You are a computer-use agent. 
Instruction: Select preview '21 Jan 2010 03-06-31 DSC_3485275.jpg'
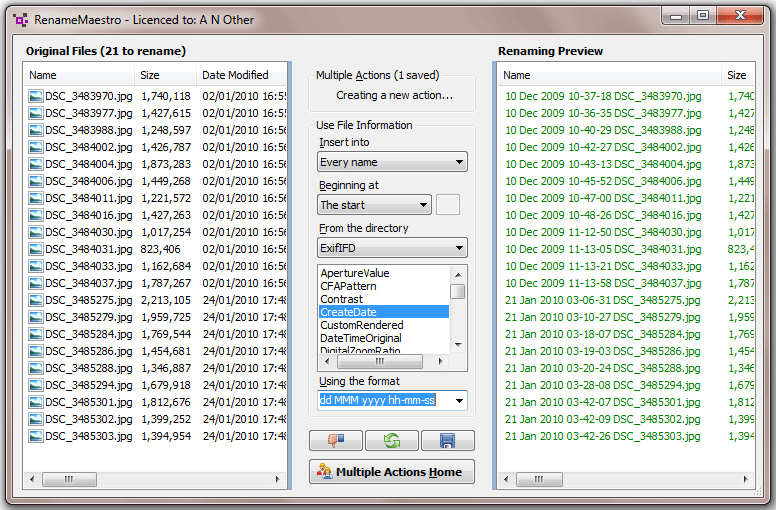click(603, 300)
